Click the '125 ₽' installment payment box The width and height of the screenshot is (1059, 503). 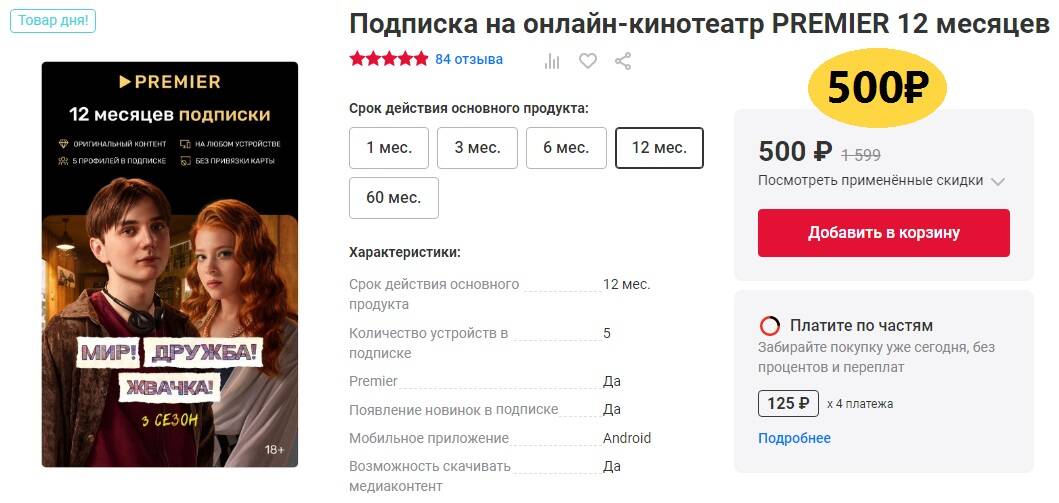coord(788,403)
